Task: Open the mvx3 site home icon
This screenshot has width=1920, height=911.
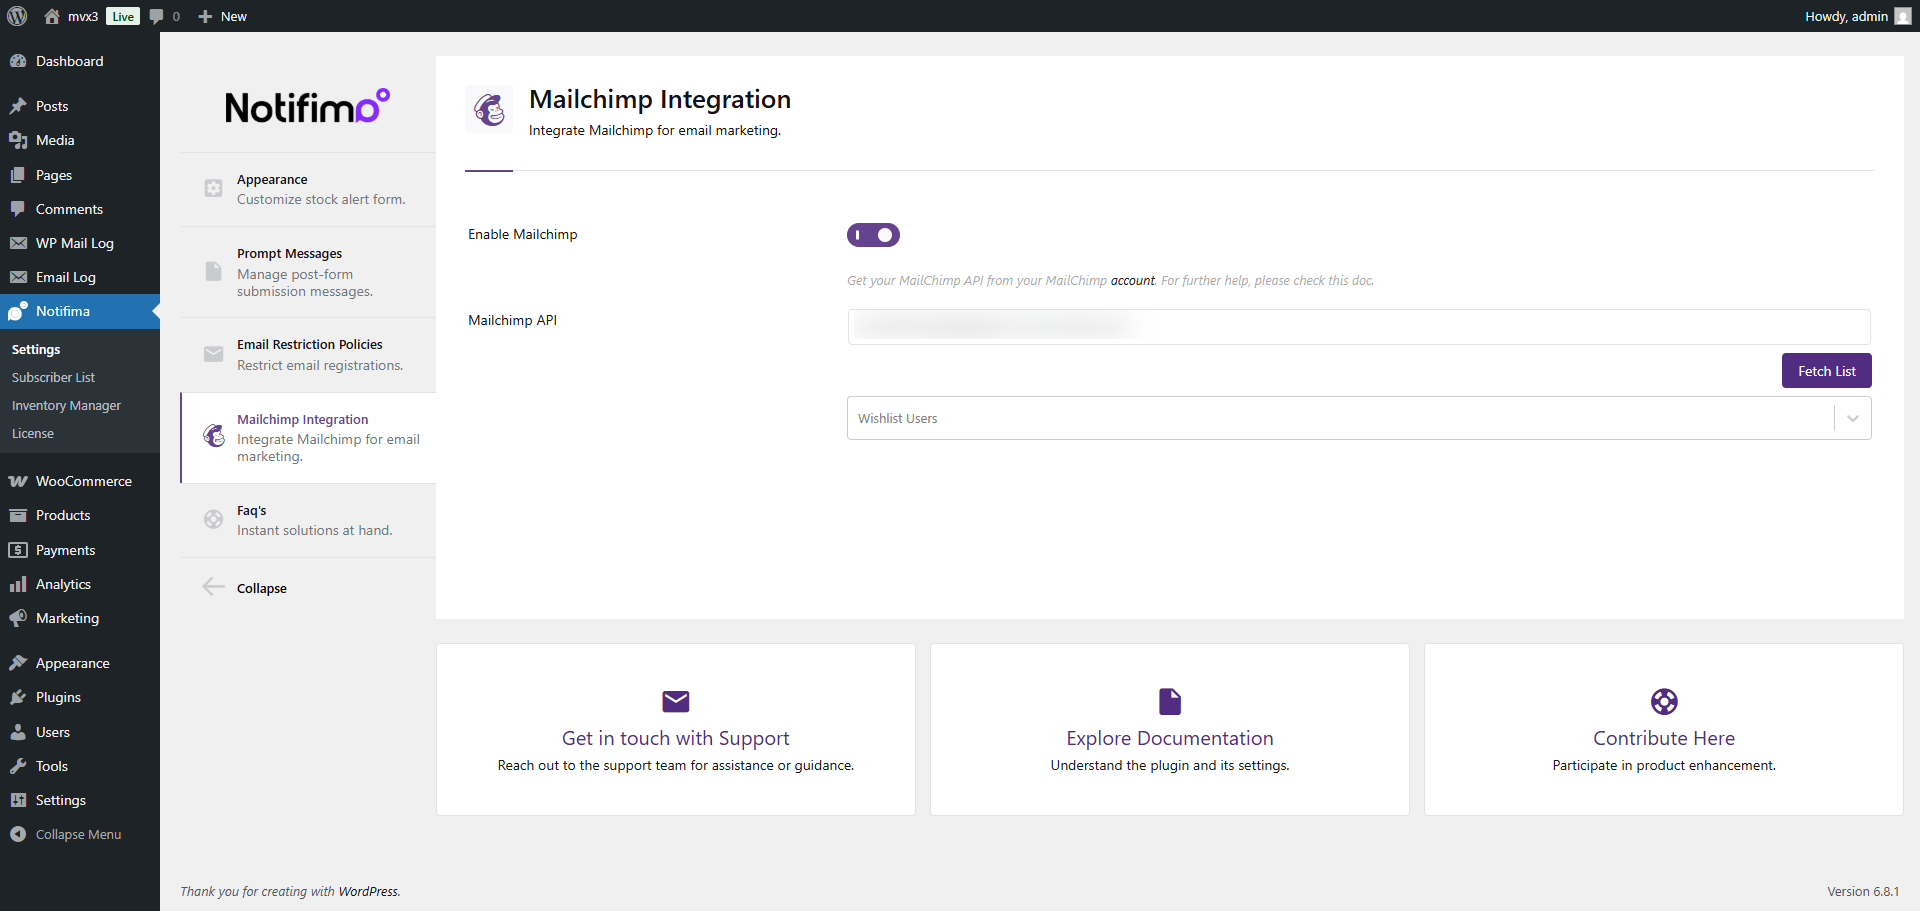Action: pos(52,16)
